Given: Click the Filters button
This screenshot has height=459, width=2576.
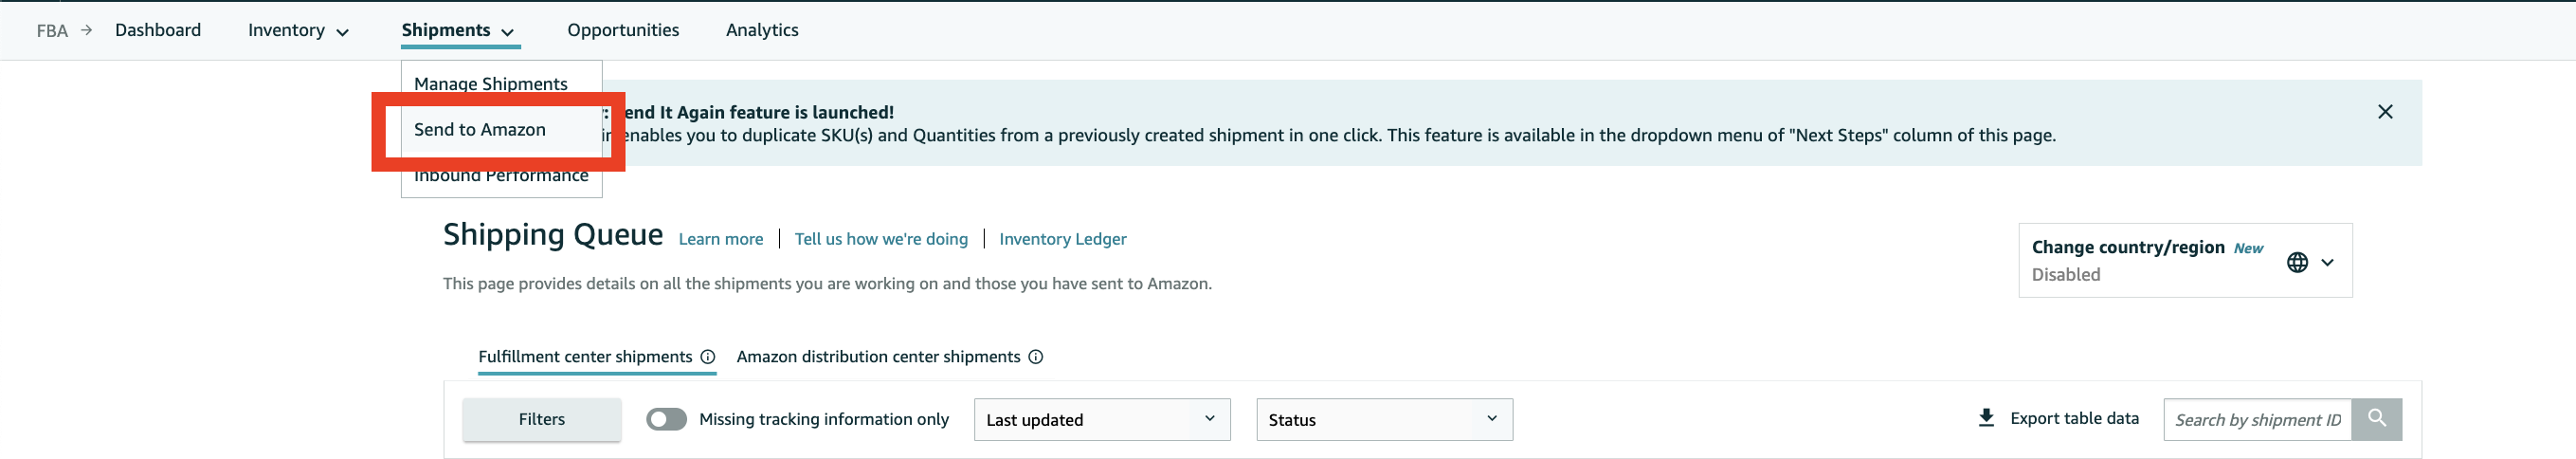Looking at the screenshot, I should coord(541,420).
